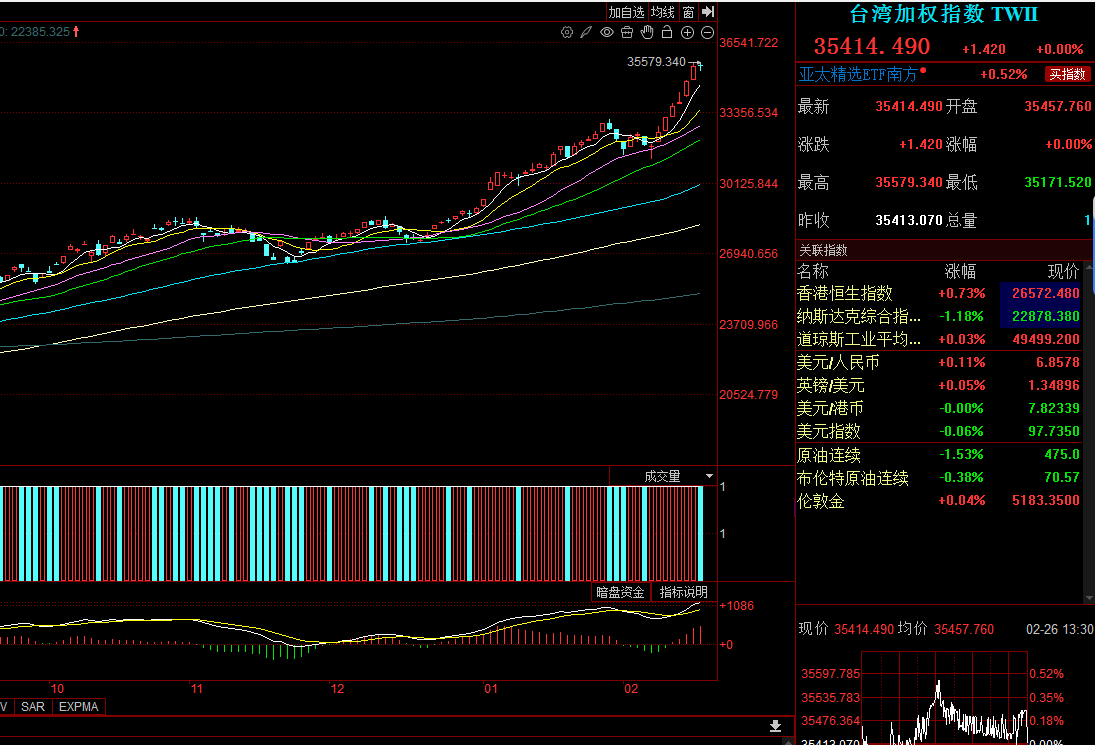Toggle the eye visibility icon on chart
Image resolution: width=1095 pixels, height=745 pixels.
point(607,32)
